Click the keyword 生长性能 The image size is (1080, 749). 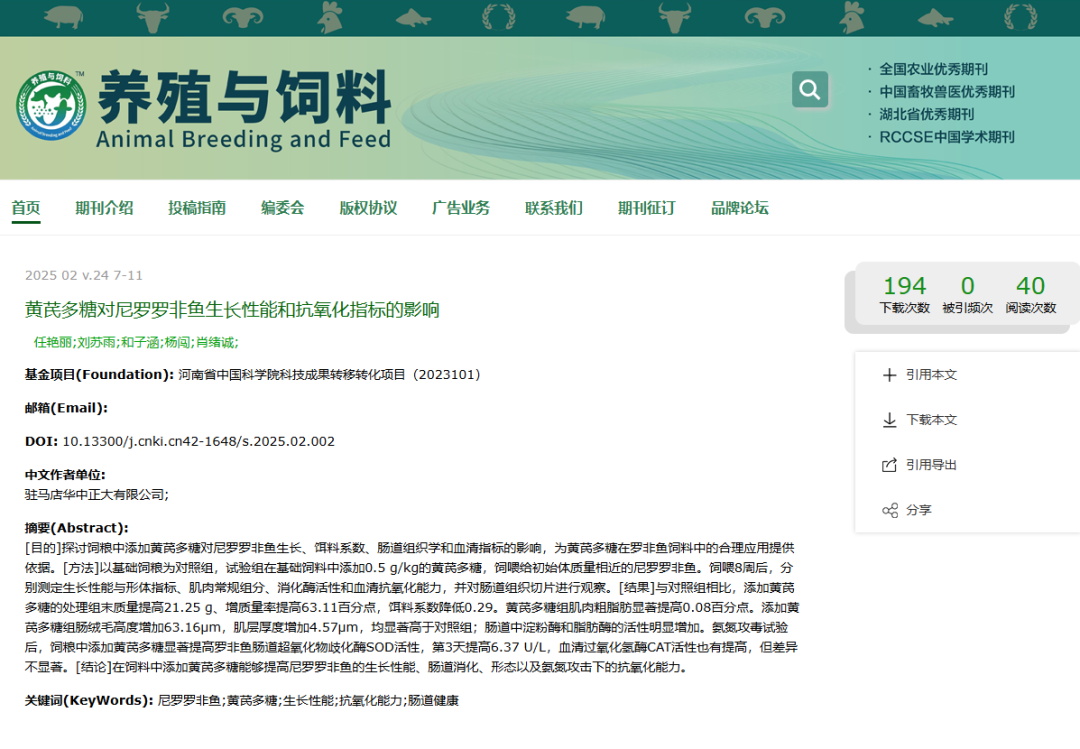[308, 701]
